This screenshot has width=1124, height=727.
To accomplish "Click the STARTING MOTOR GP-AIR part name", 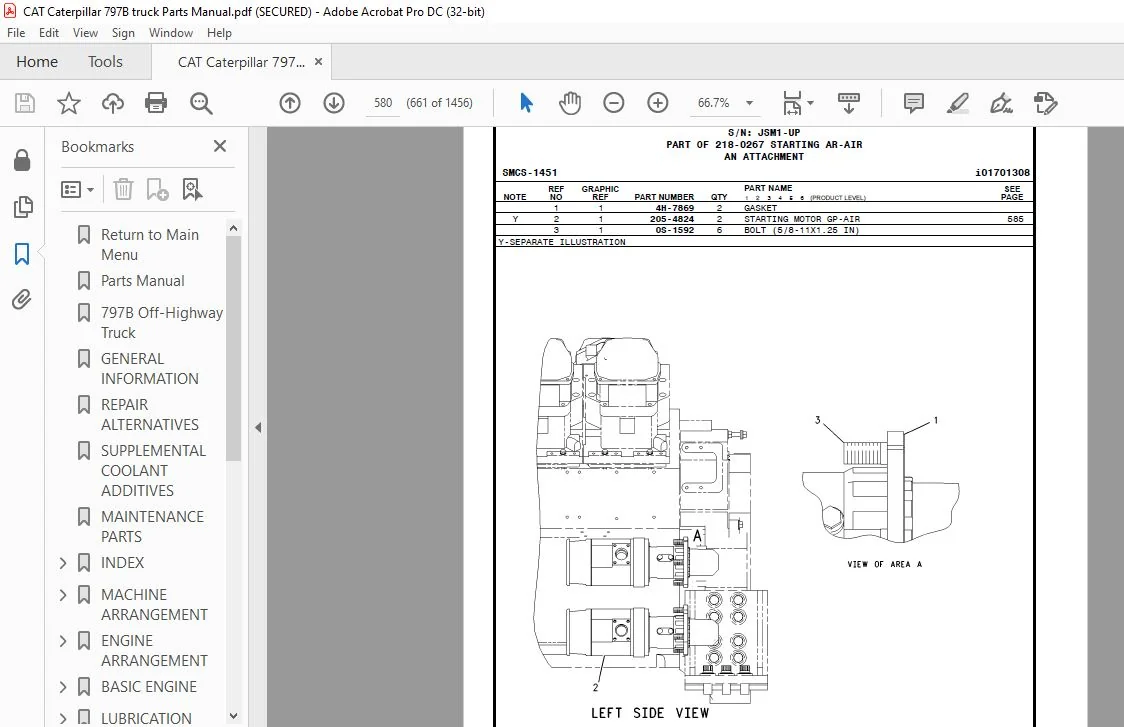I will point(801,219).
